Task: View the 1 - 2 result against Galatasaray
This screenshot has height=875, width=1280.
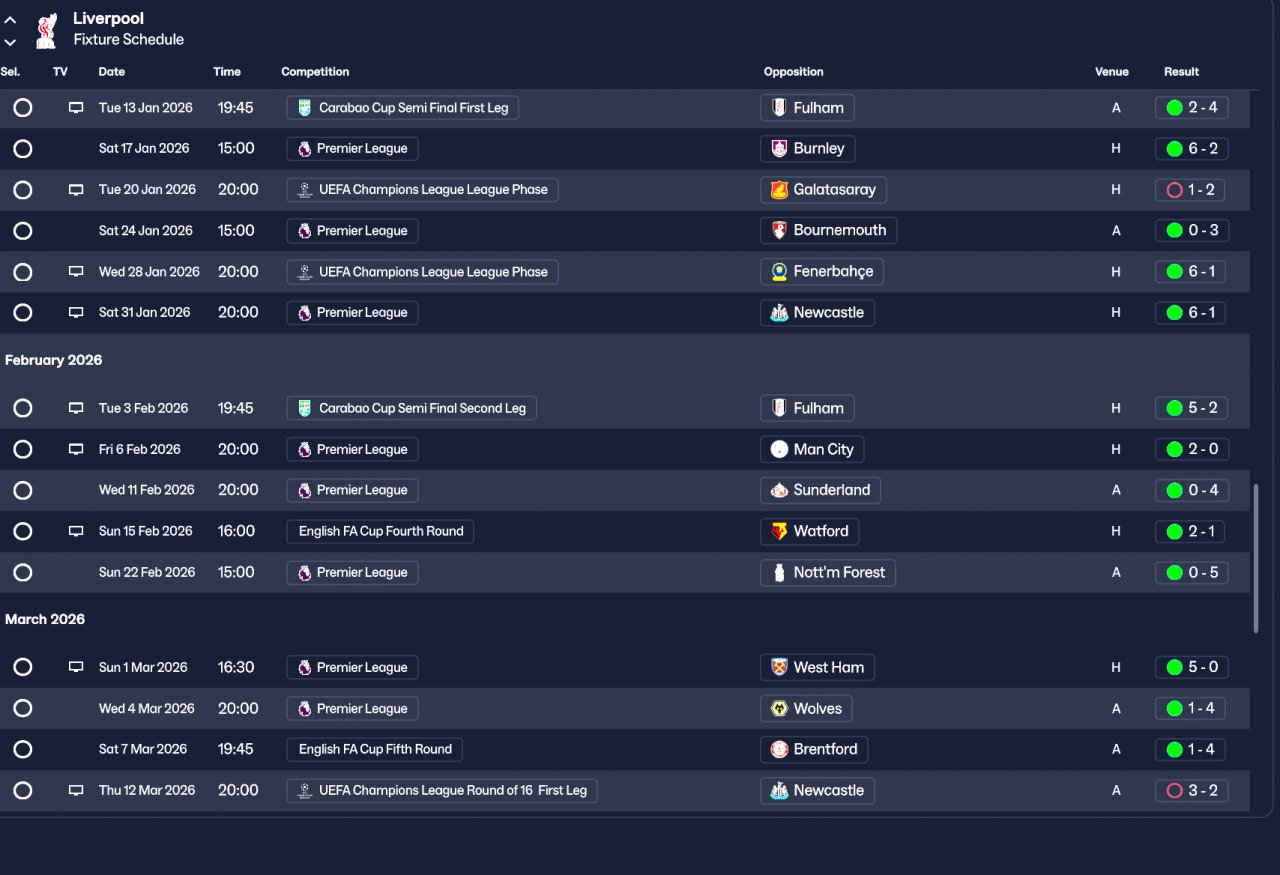Action: click(x=1192, y=190)
